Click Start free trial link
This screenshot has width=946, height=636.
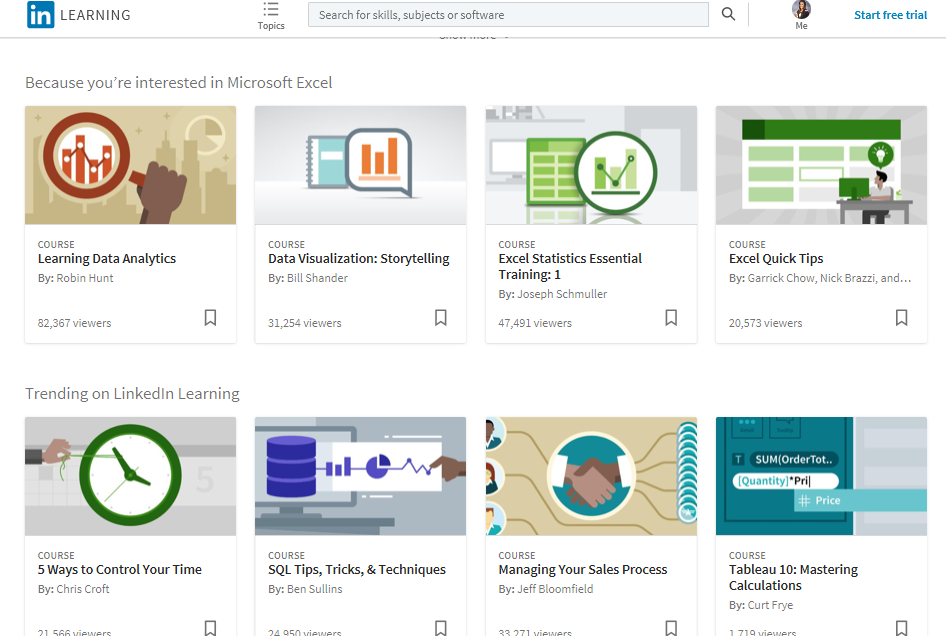pos(890,15)
